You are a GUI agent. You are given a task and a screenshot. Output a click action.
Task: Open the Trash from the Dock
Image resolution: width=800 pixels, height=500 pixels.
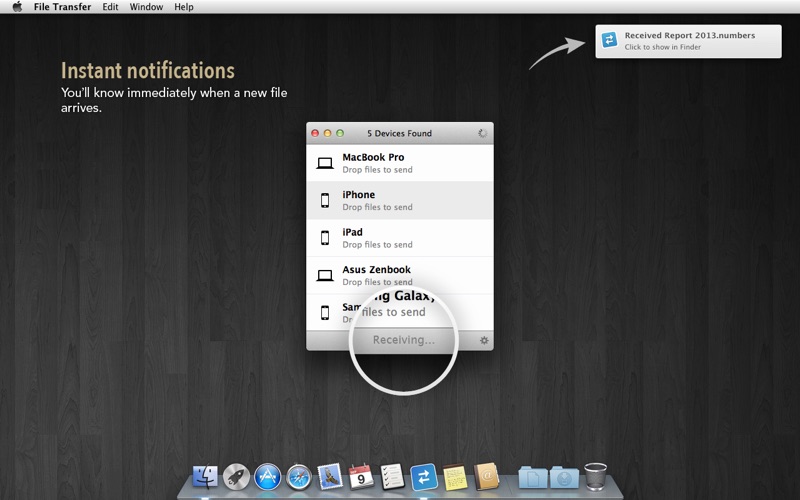(x=595, y=477)
